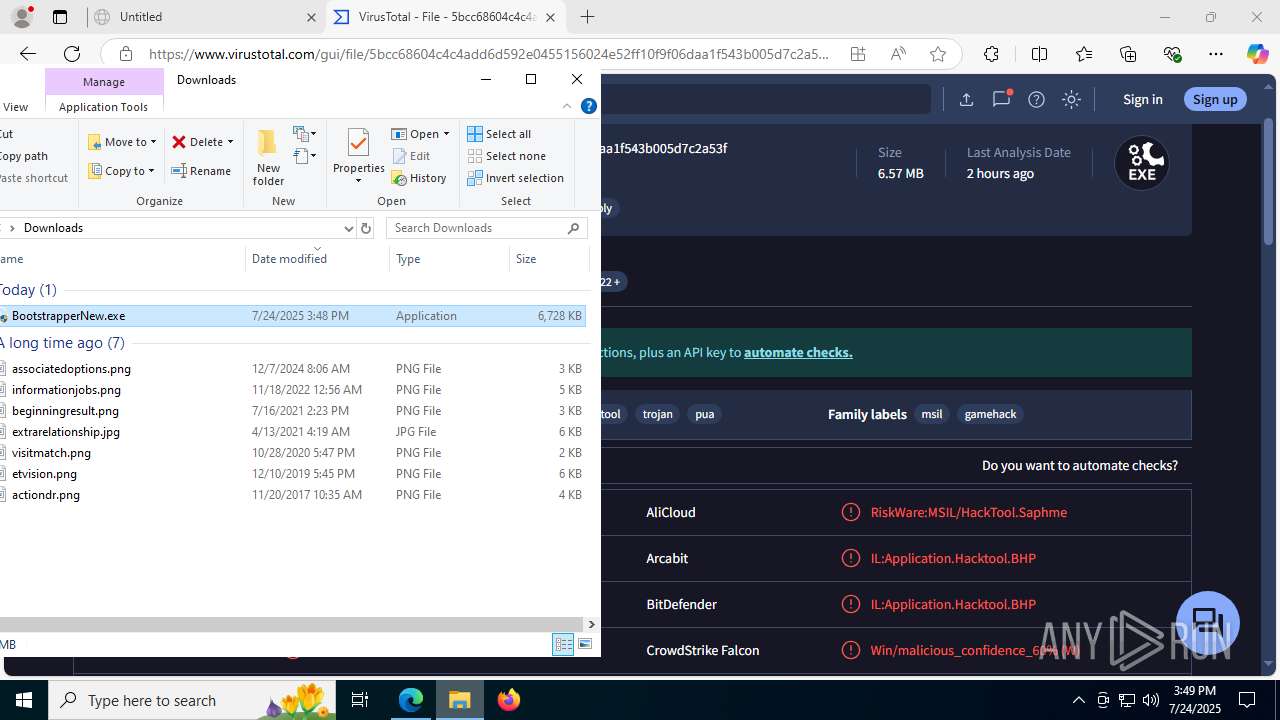Select informationjobs.png file

click(292, 390)
